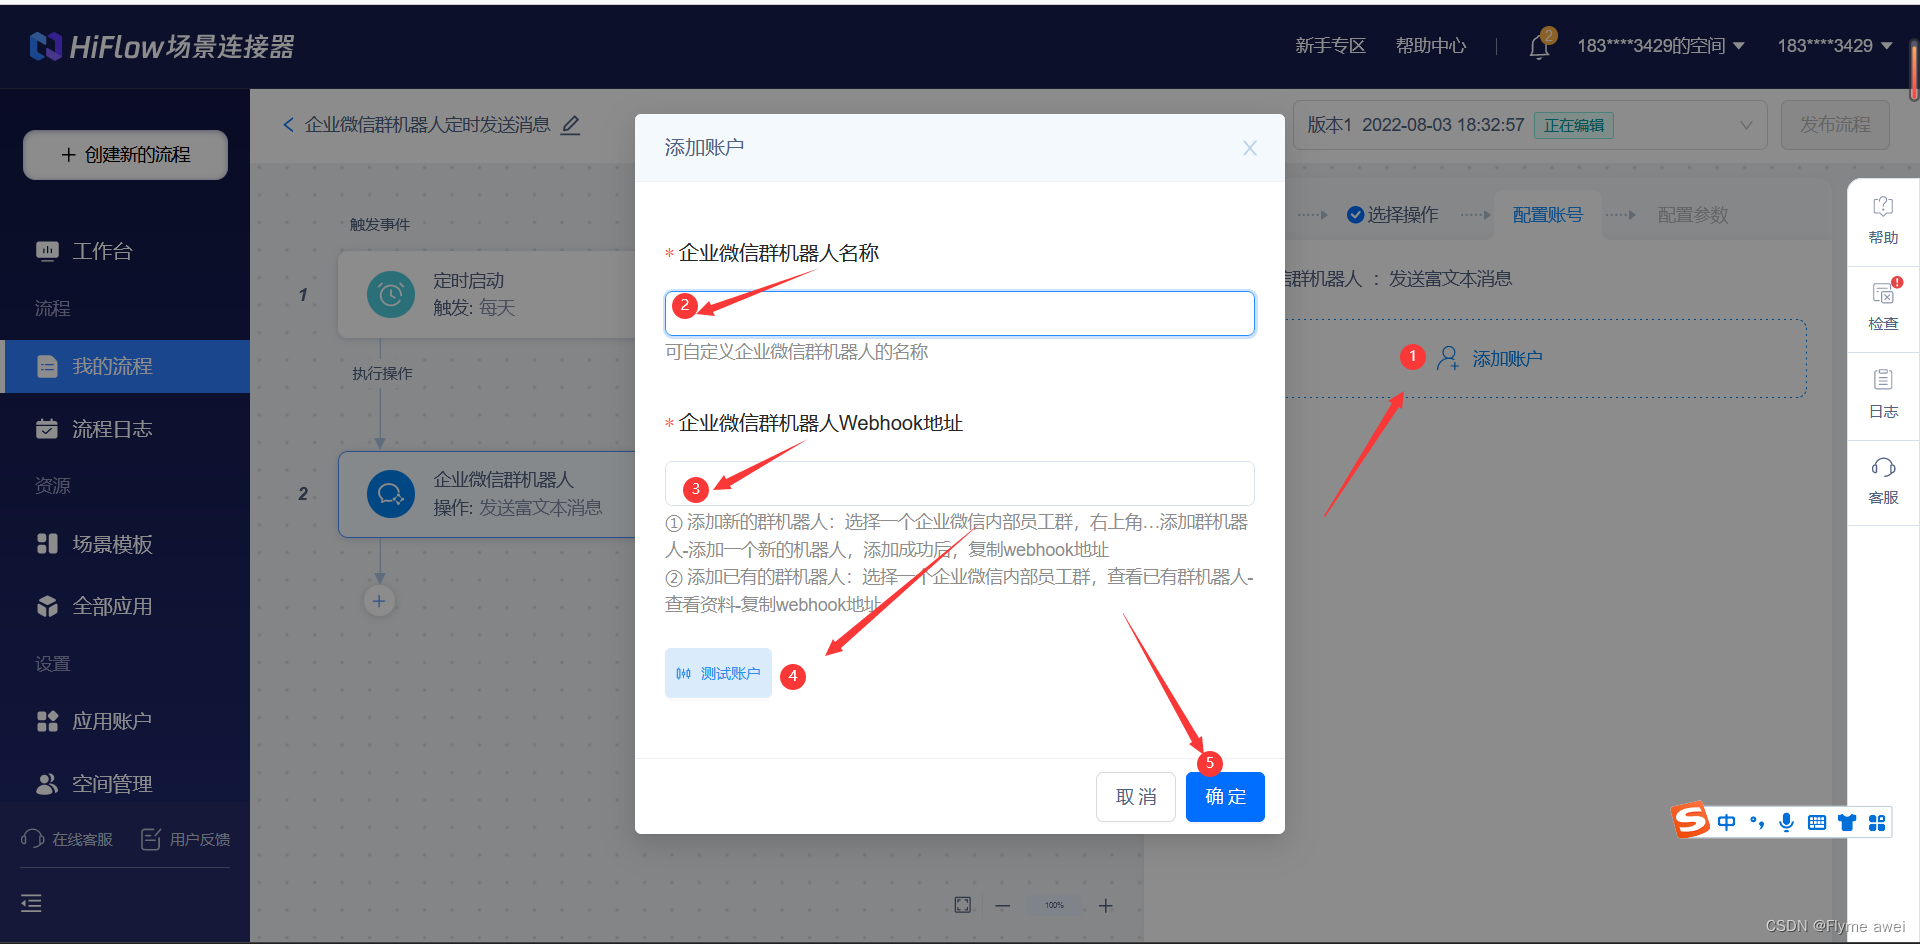This screenshot has width=1920, height=944.
Task: Click the 100% zoom level indicator
Action: (x=1054, y=906)
